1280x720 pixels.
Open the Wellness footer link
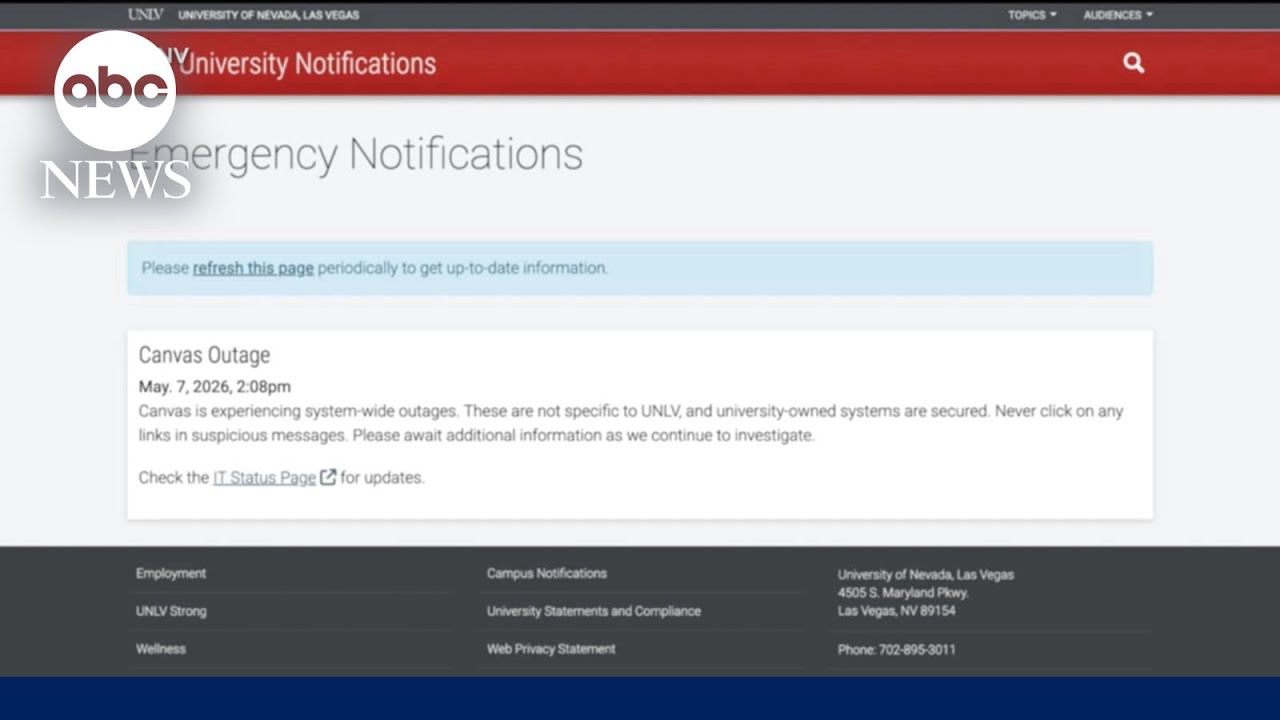tap(161, 649)
